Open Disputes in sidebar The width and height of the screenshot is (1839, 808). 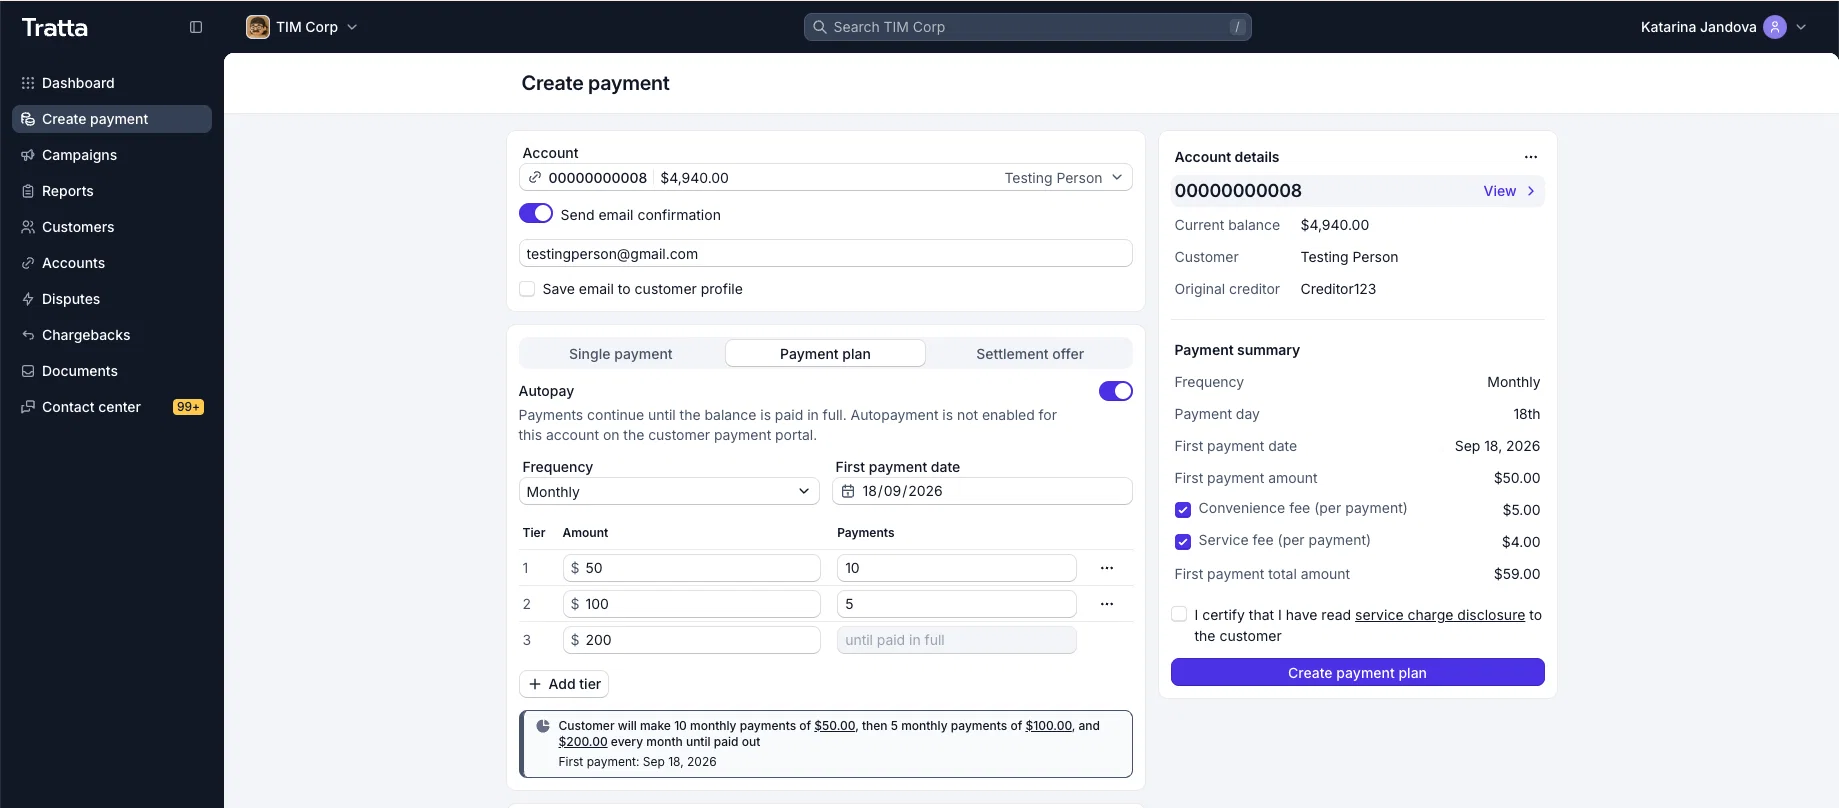112,299
